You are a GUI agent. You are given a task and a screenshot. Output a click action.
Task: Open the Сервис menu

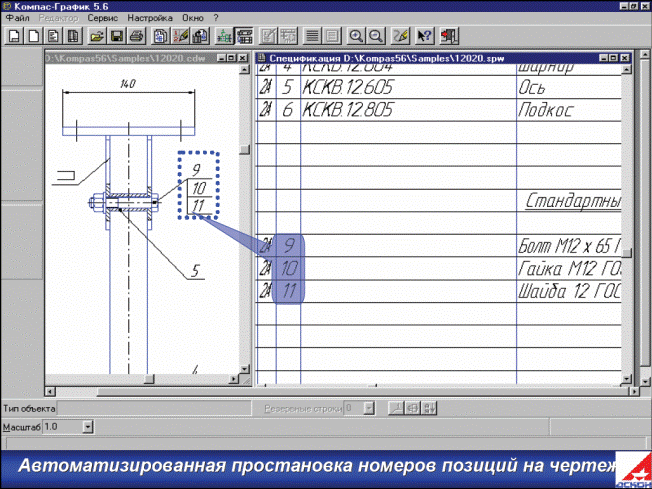click(103, 18)
